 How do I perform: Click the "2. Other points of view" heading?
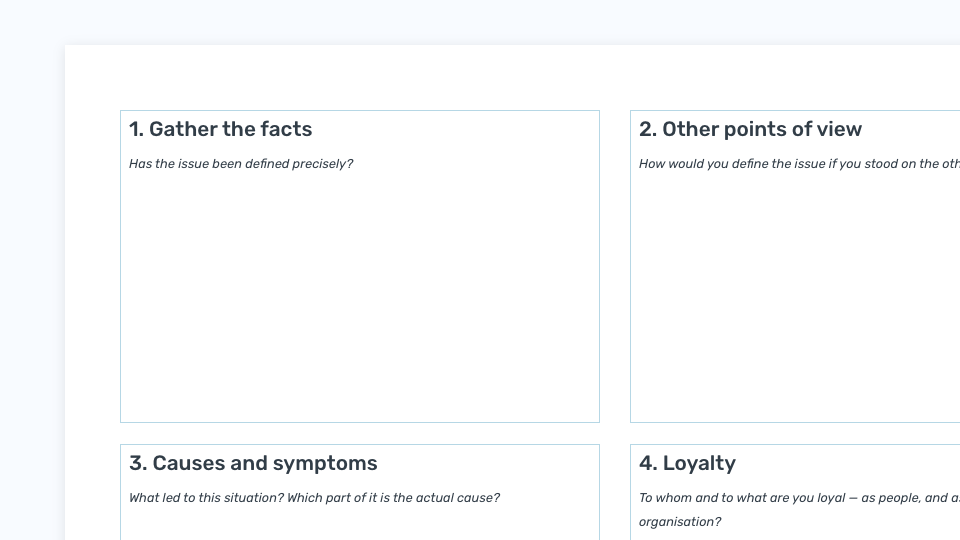click(750, 129)
